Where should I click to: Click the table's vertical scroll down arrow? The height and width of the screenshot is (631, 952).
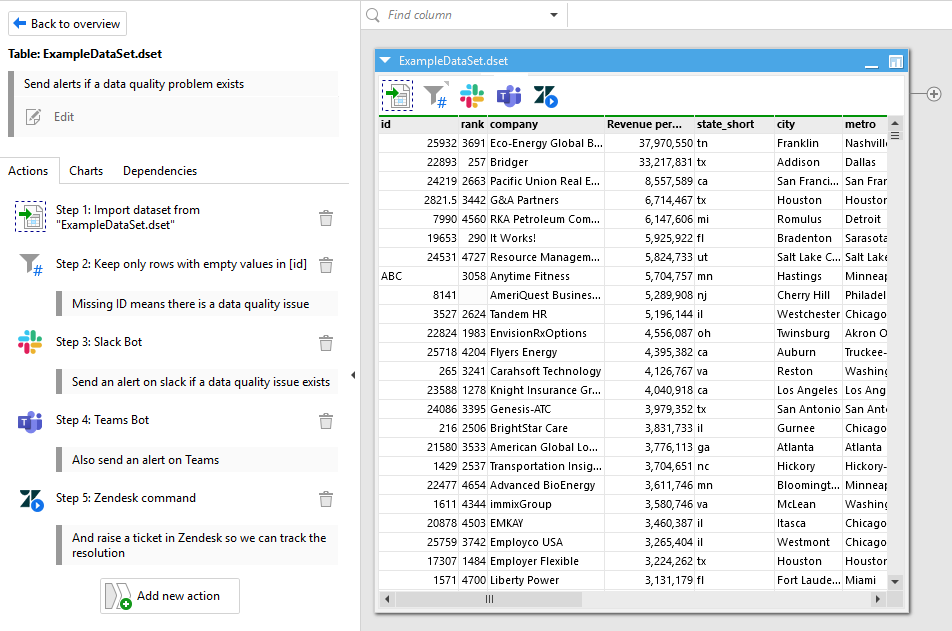click(895, 581)
